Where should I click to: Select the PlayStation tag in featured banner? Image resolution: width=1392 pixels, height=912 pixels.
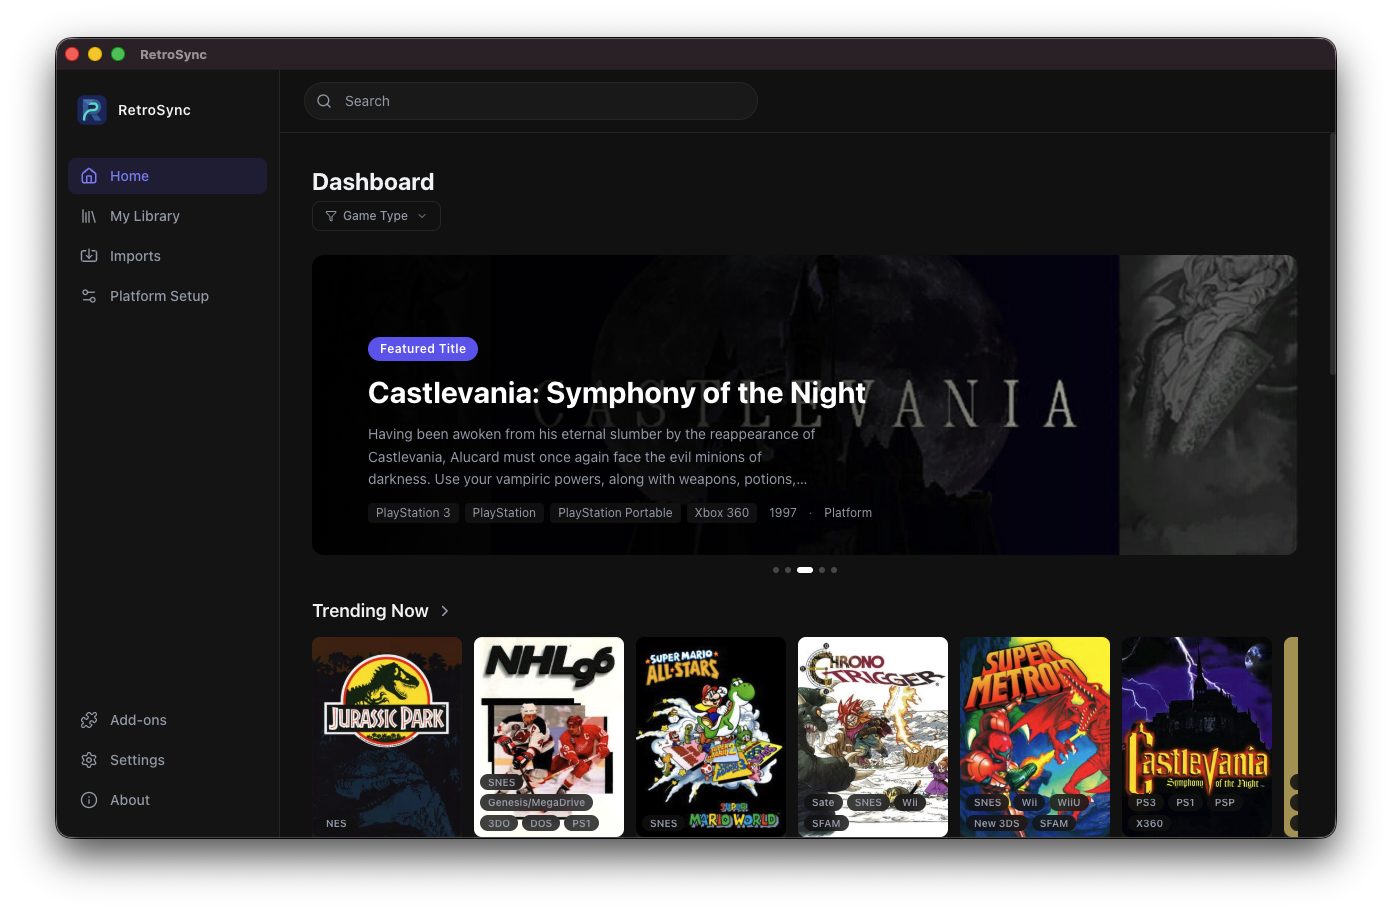(x=504, y=513)
